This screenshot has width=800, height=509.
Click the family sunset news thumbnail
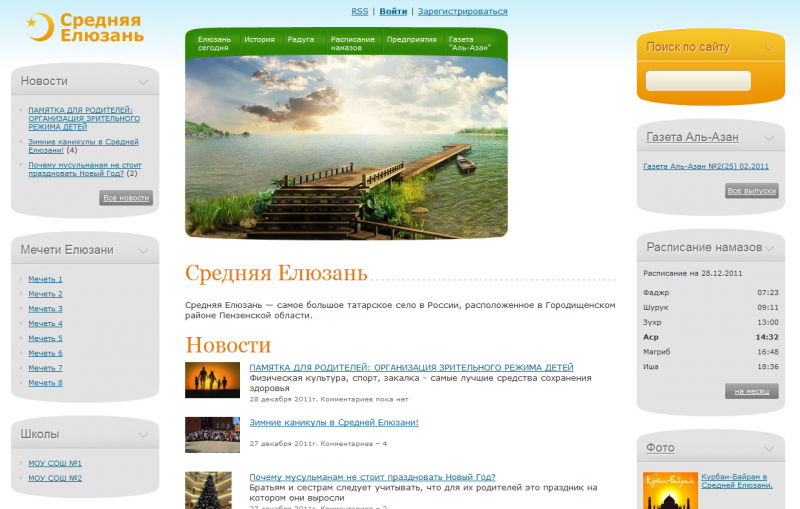212,380
